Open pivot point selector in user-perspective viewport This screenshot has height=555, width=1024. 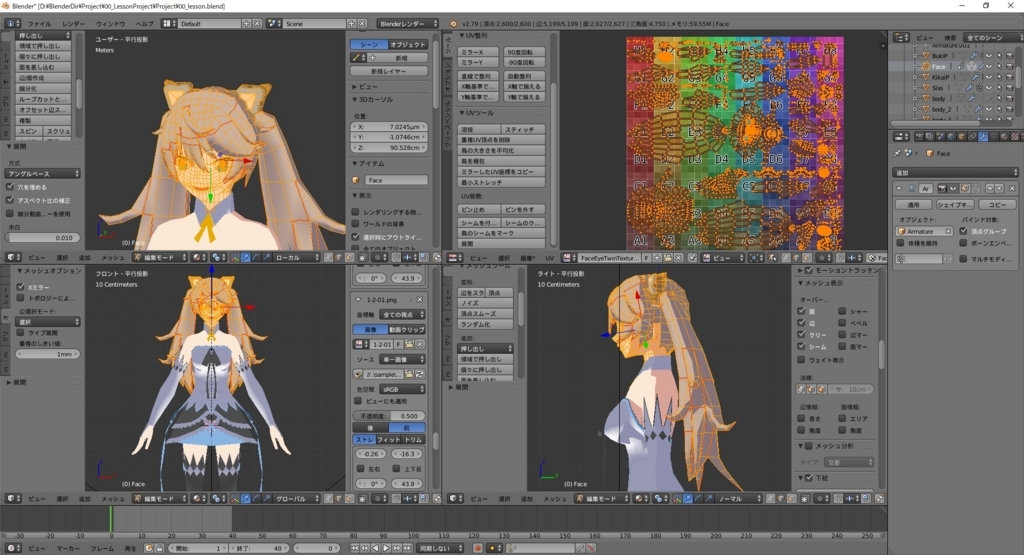(x=219, y=257)
